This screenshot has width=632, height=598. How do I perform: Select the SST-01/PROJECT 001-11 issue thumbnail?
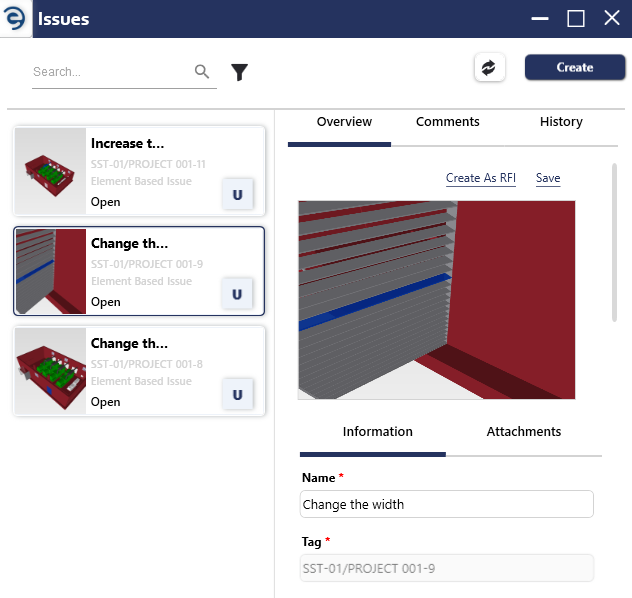point(50,171)
